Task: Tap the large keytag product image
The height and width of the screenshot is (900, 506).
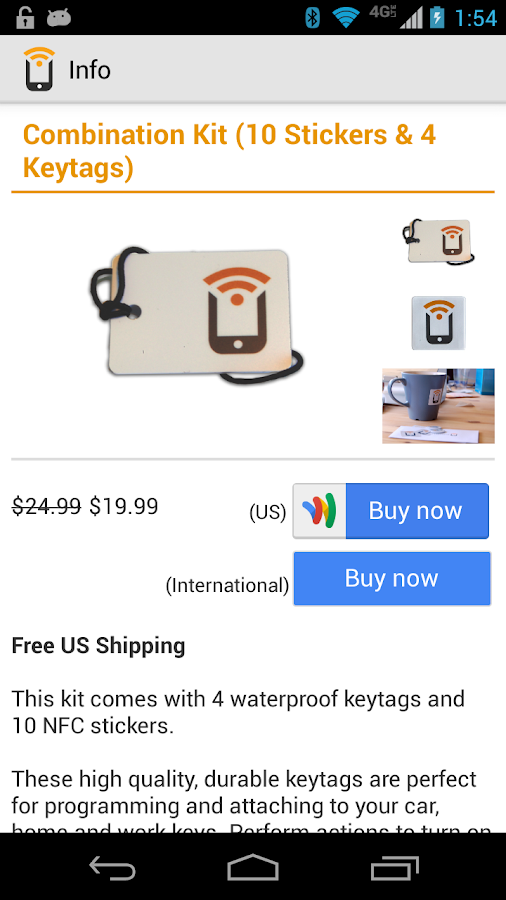Action: [197, 316]
